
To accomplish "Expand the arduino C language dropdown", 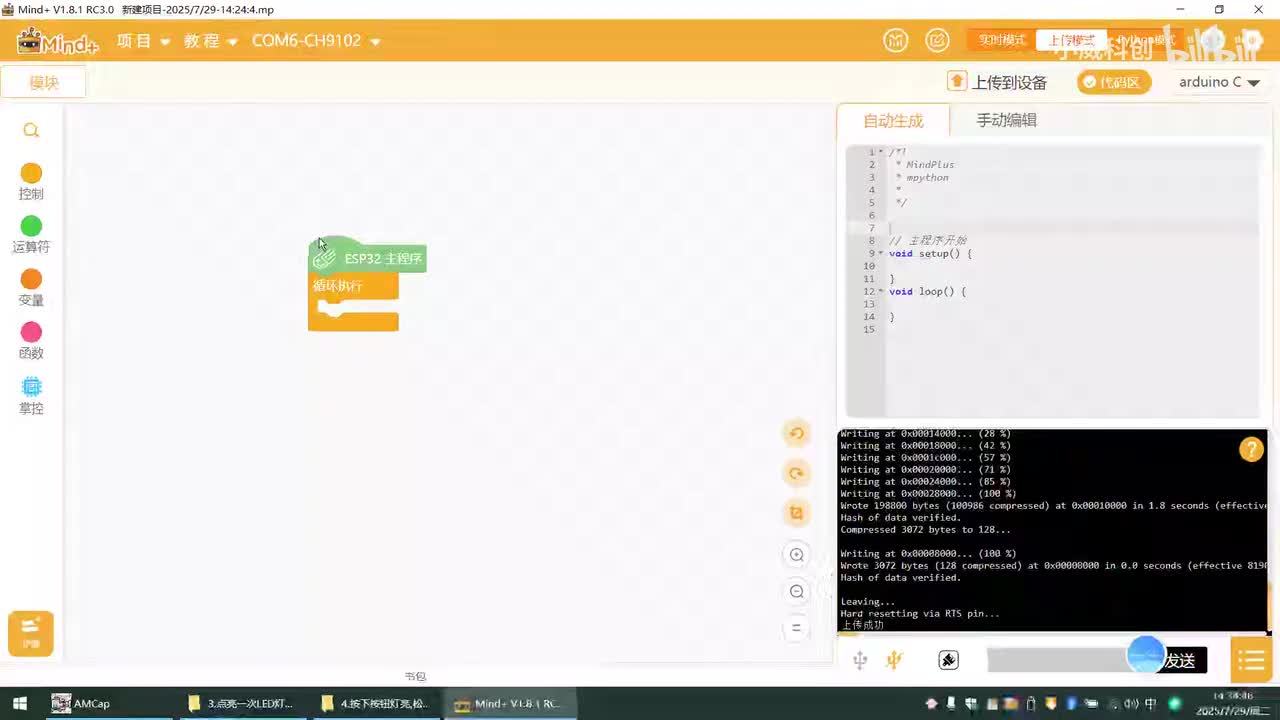I will pyautogui.click(x=1218, y=82).
